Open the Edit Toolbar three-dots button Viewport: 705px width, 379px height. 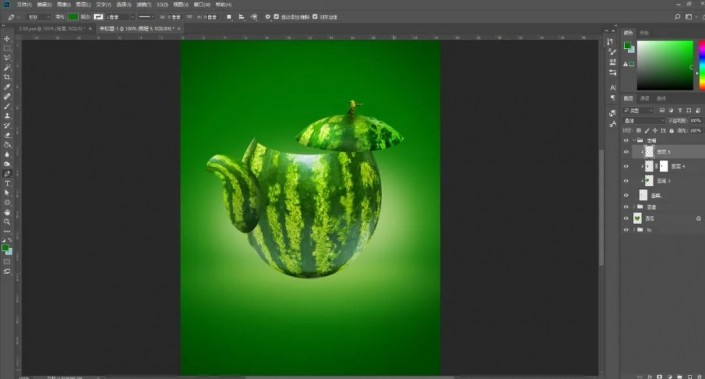pos(7,232)
